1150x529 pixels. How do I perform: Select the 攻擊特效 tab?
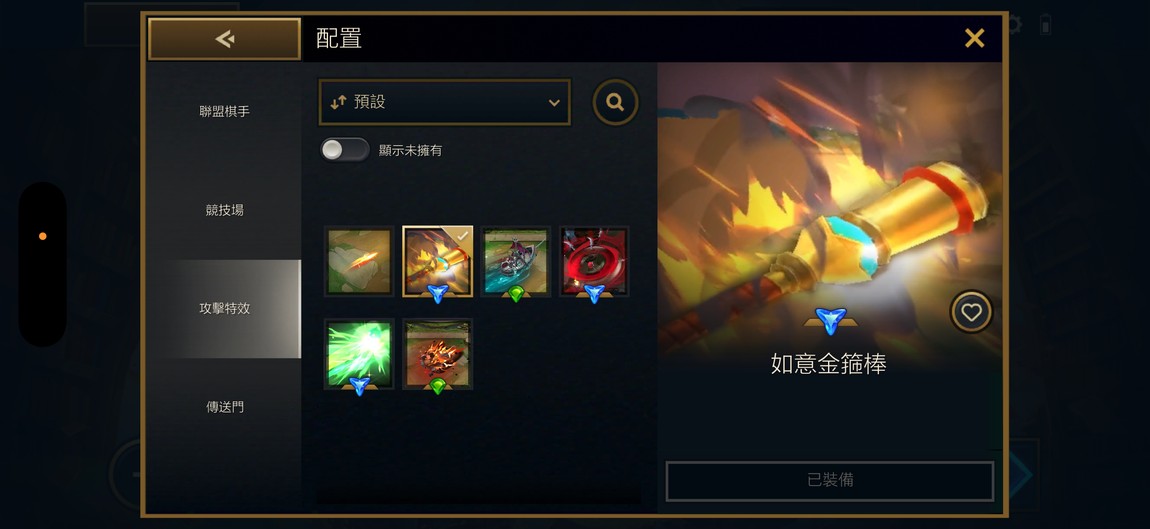pos(224,308)
